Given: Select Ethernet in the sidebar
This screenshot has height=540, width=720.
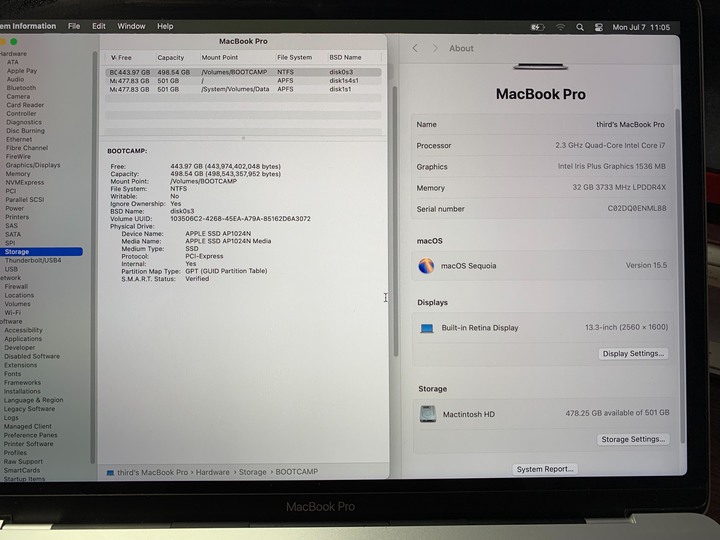Looking at the screenshot, I should pyautogui.click(x=19, y=139).
